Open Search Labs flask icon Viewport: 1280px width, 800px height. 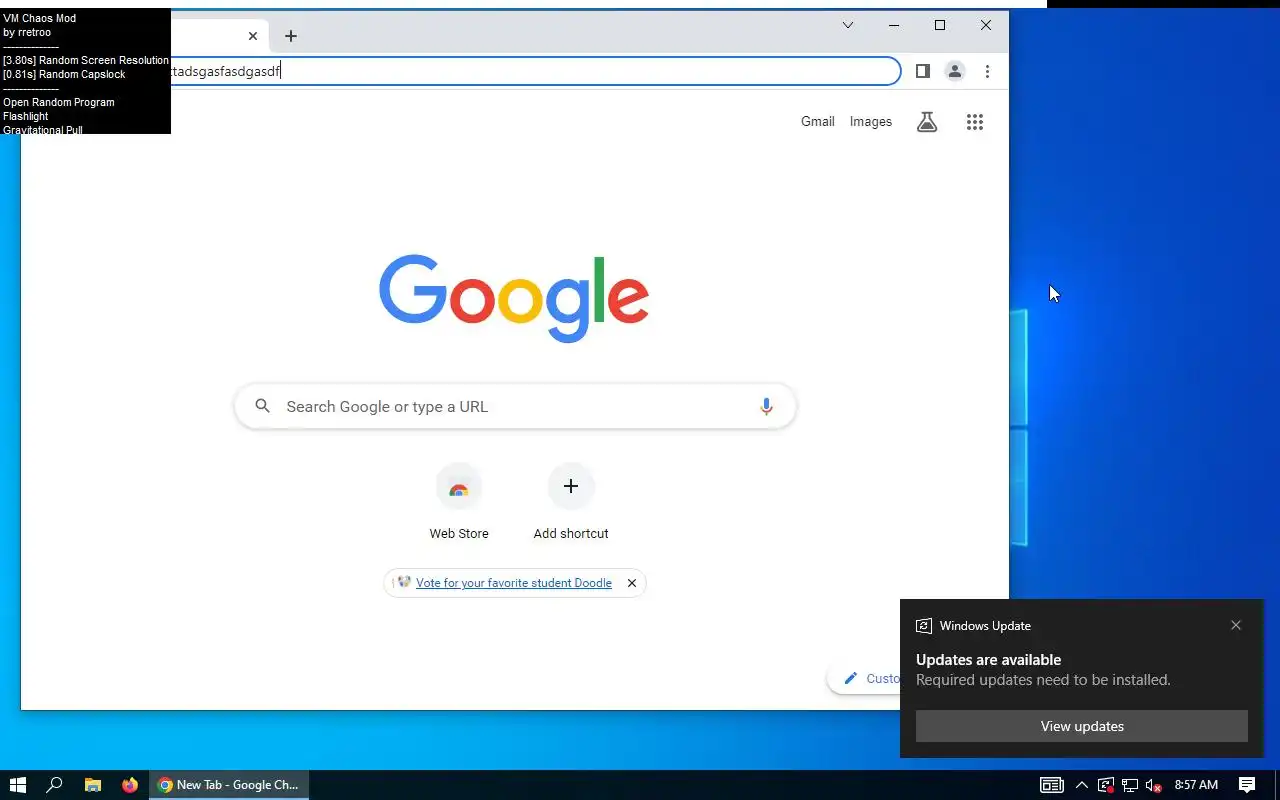927,122
